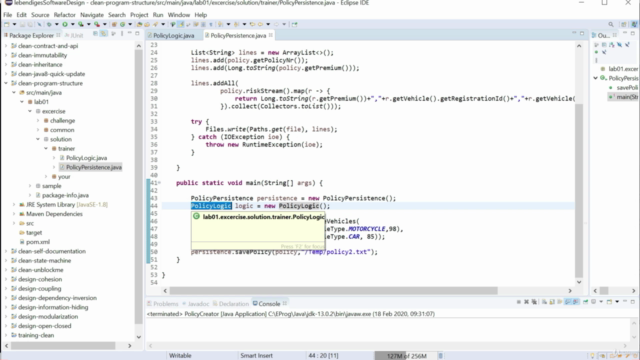Screen dimensions: 640x360
Task: Toggle Hide Non-Public Members in Outline
Action: tap(596, 52)
